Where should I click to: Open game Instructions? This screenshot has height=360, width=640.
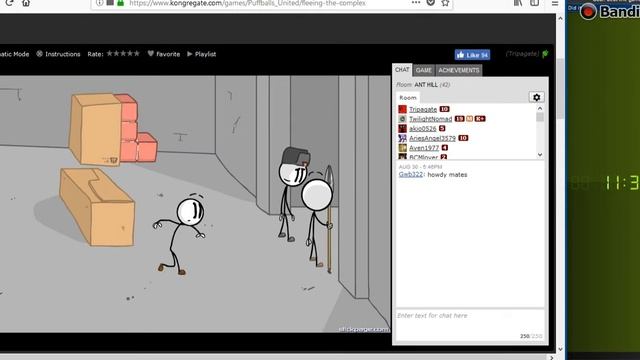[58, 54]
